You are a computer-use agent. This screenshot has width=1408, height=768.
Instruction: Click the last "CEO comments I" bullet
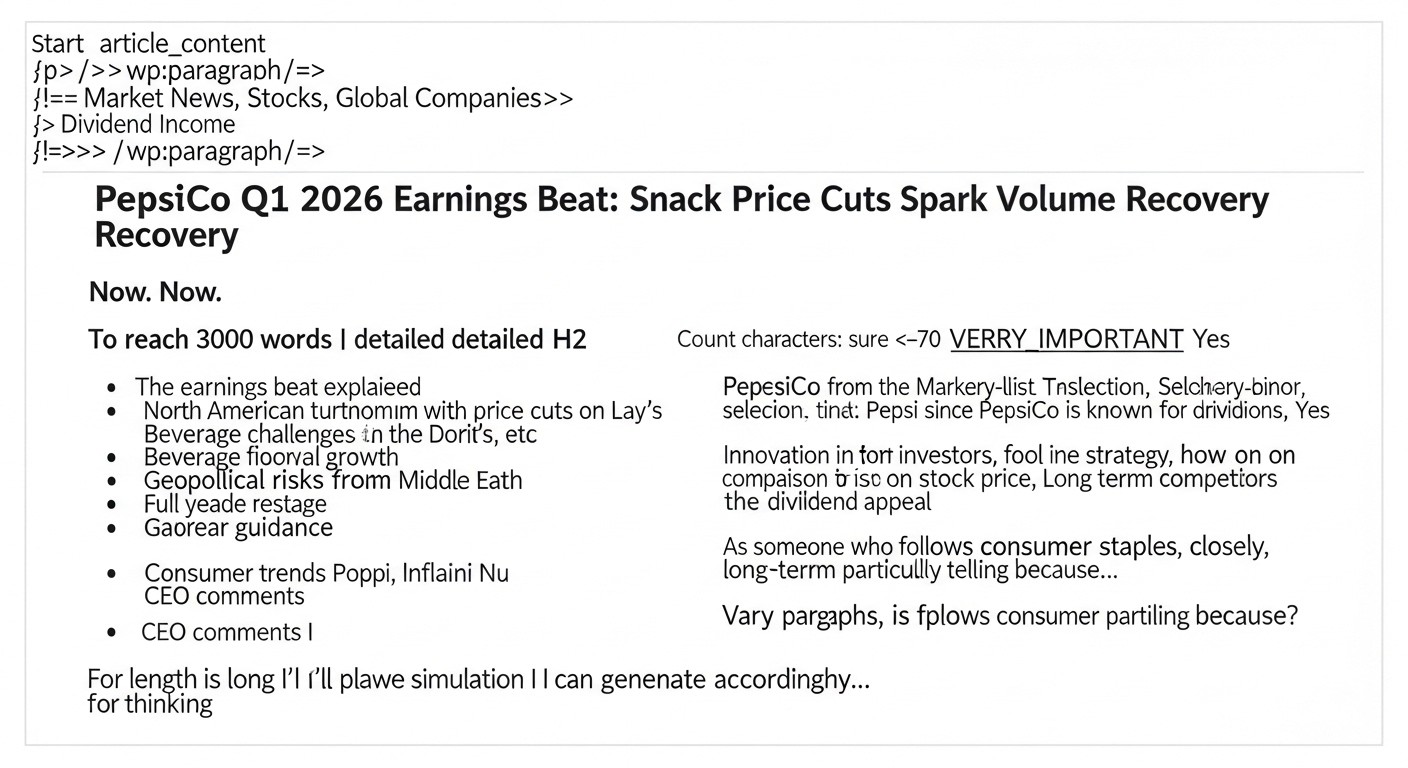pyautogui.click(x=227, y=632)
